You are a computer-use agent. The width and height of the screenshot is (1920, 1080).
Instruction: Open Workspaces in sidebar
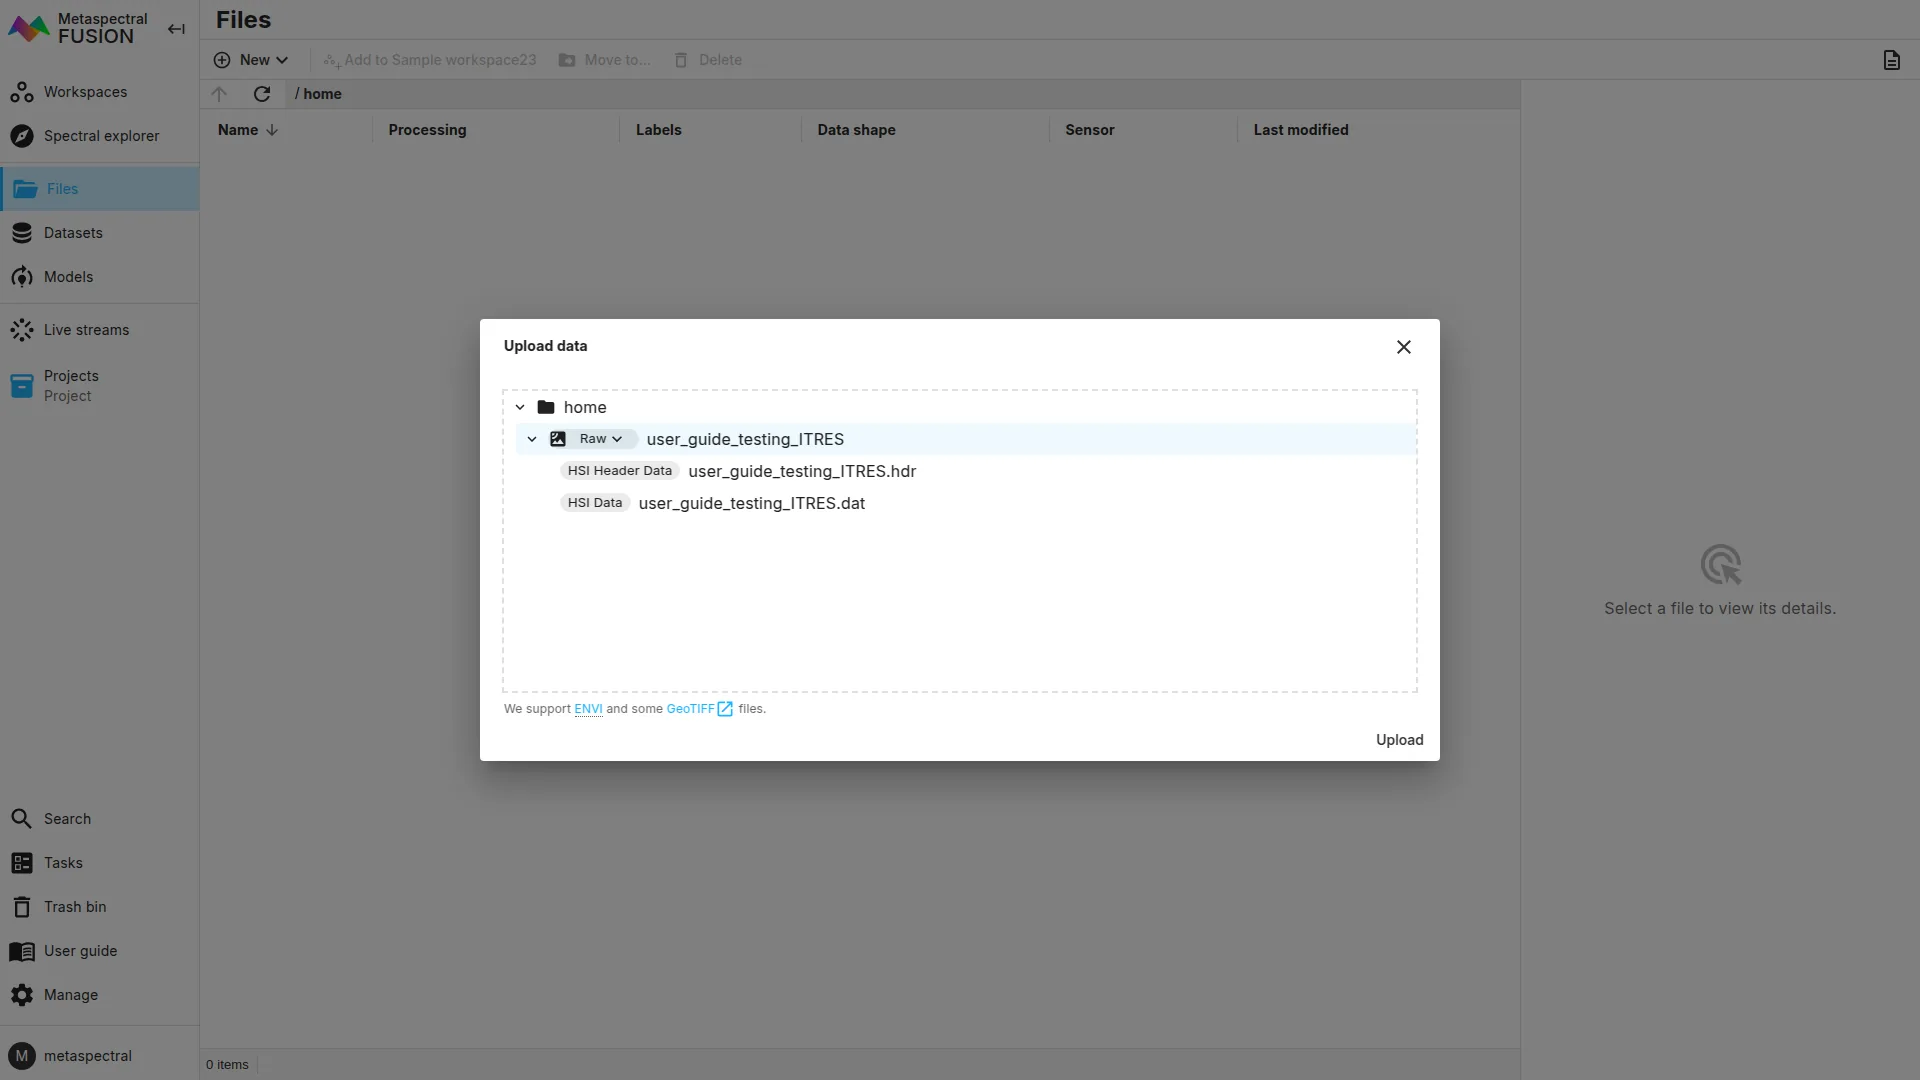[x=85, y=92]
